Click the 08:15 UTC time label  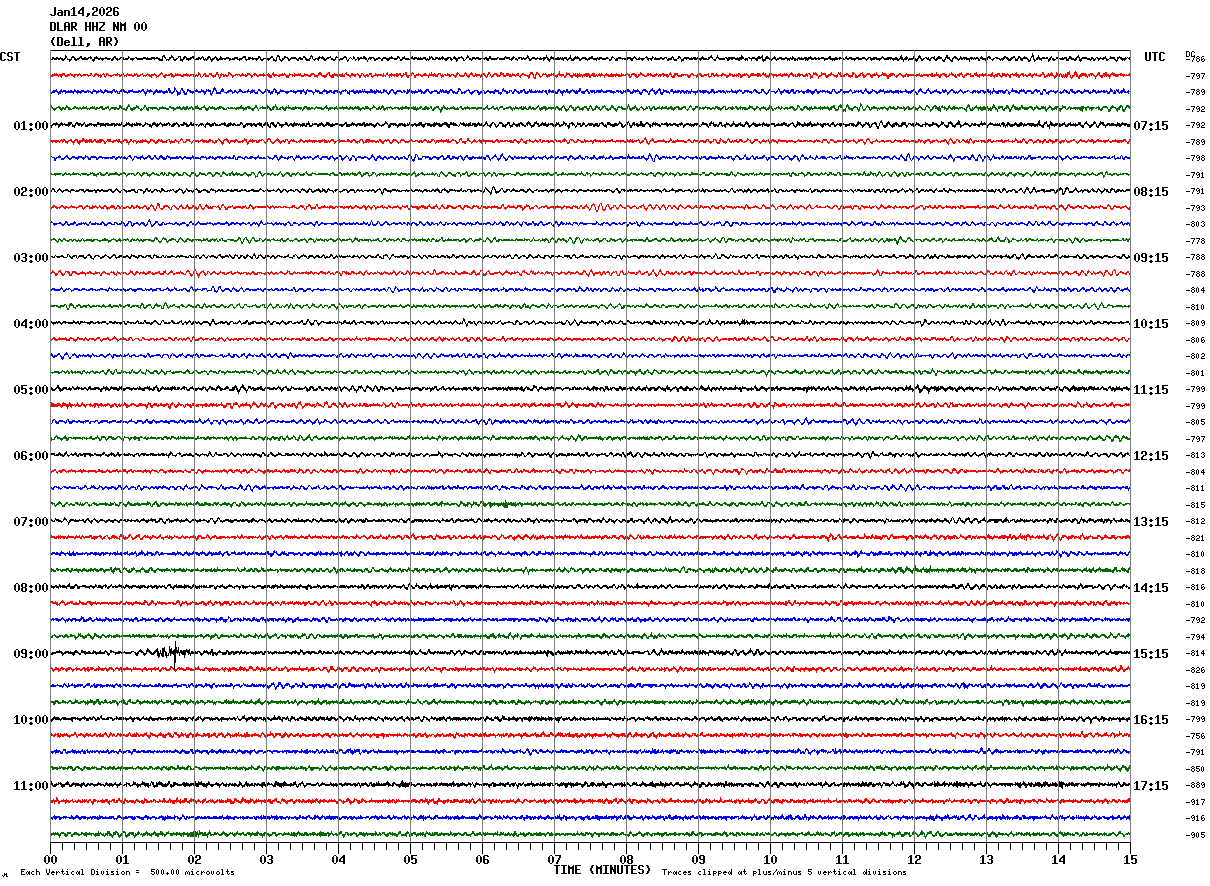tap(1151, 192)
